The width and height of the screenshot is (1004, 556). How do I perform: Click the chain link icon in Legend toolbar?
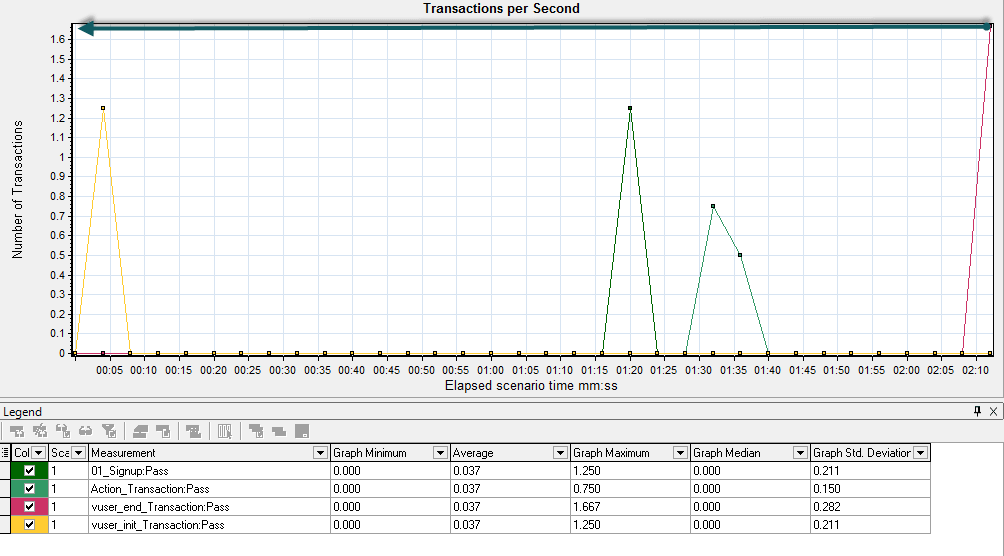tap(86, 431)
